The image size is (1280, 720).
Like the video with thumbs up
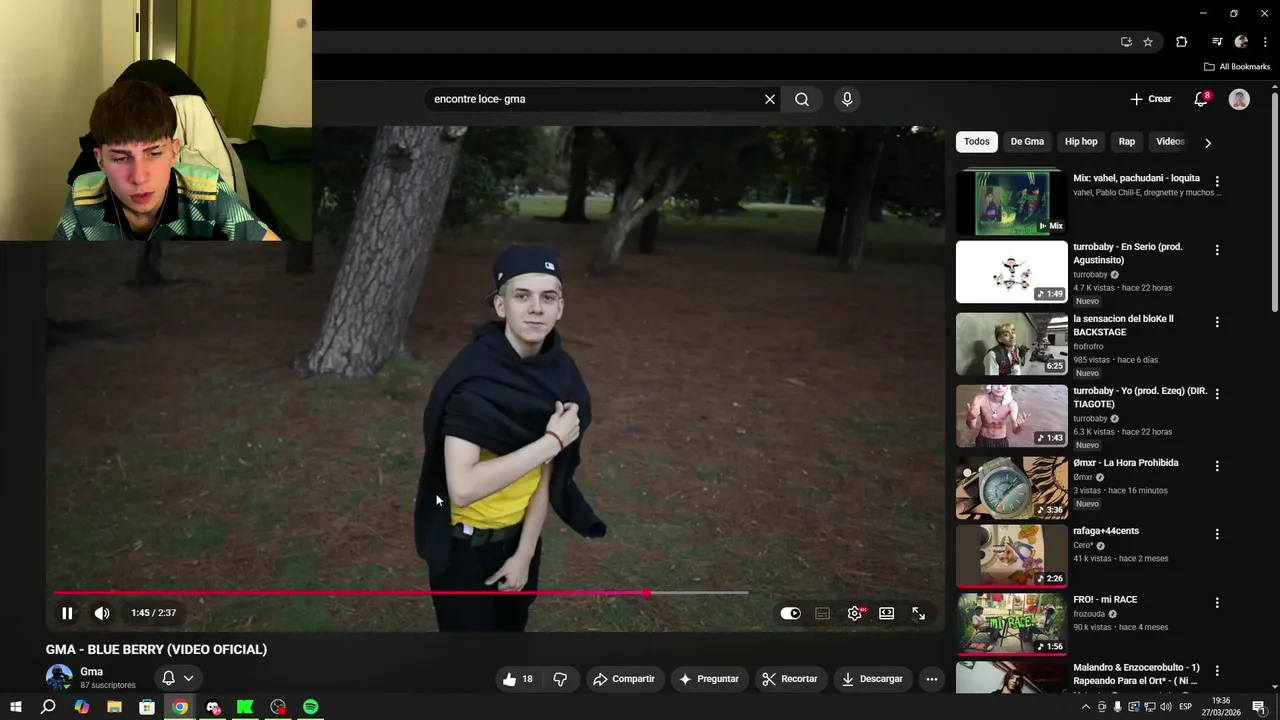point(518,679)
